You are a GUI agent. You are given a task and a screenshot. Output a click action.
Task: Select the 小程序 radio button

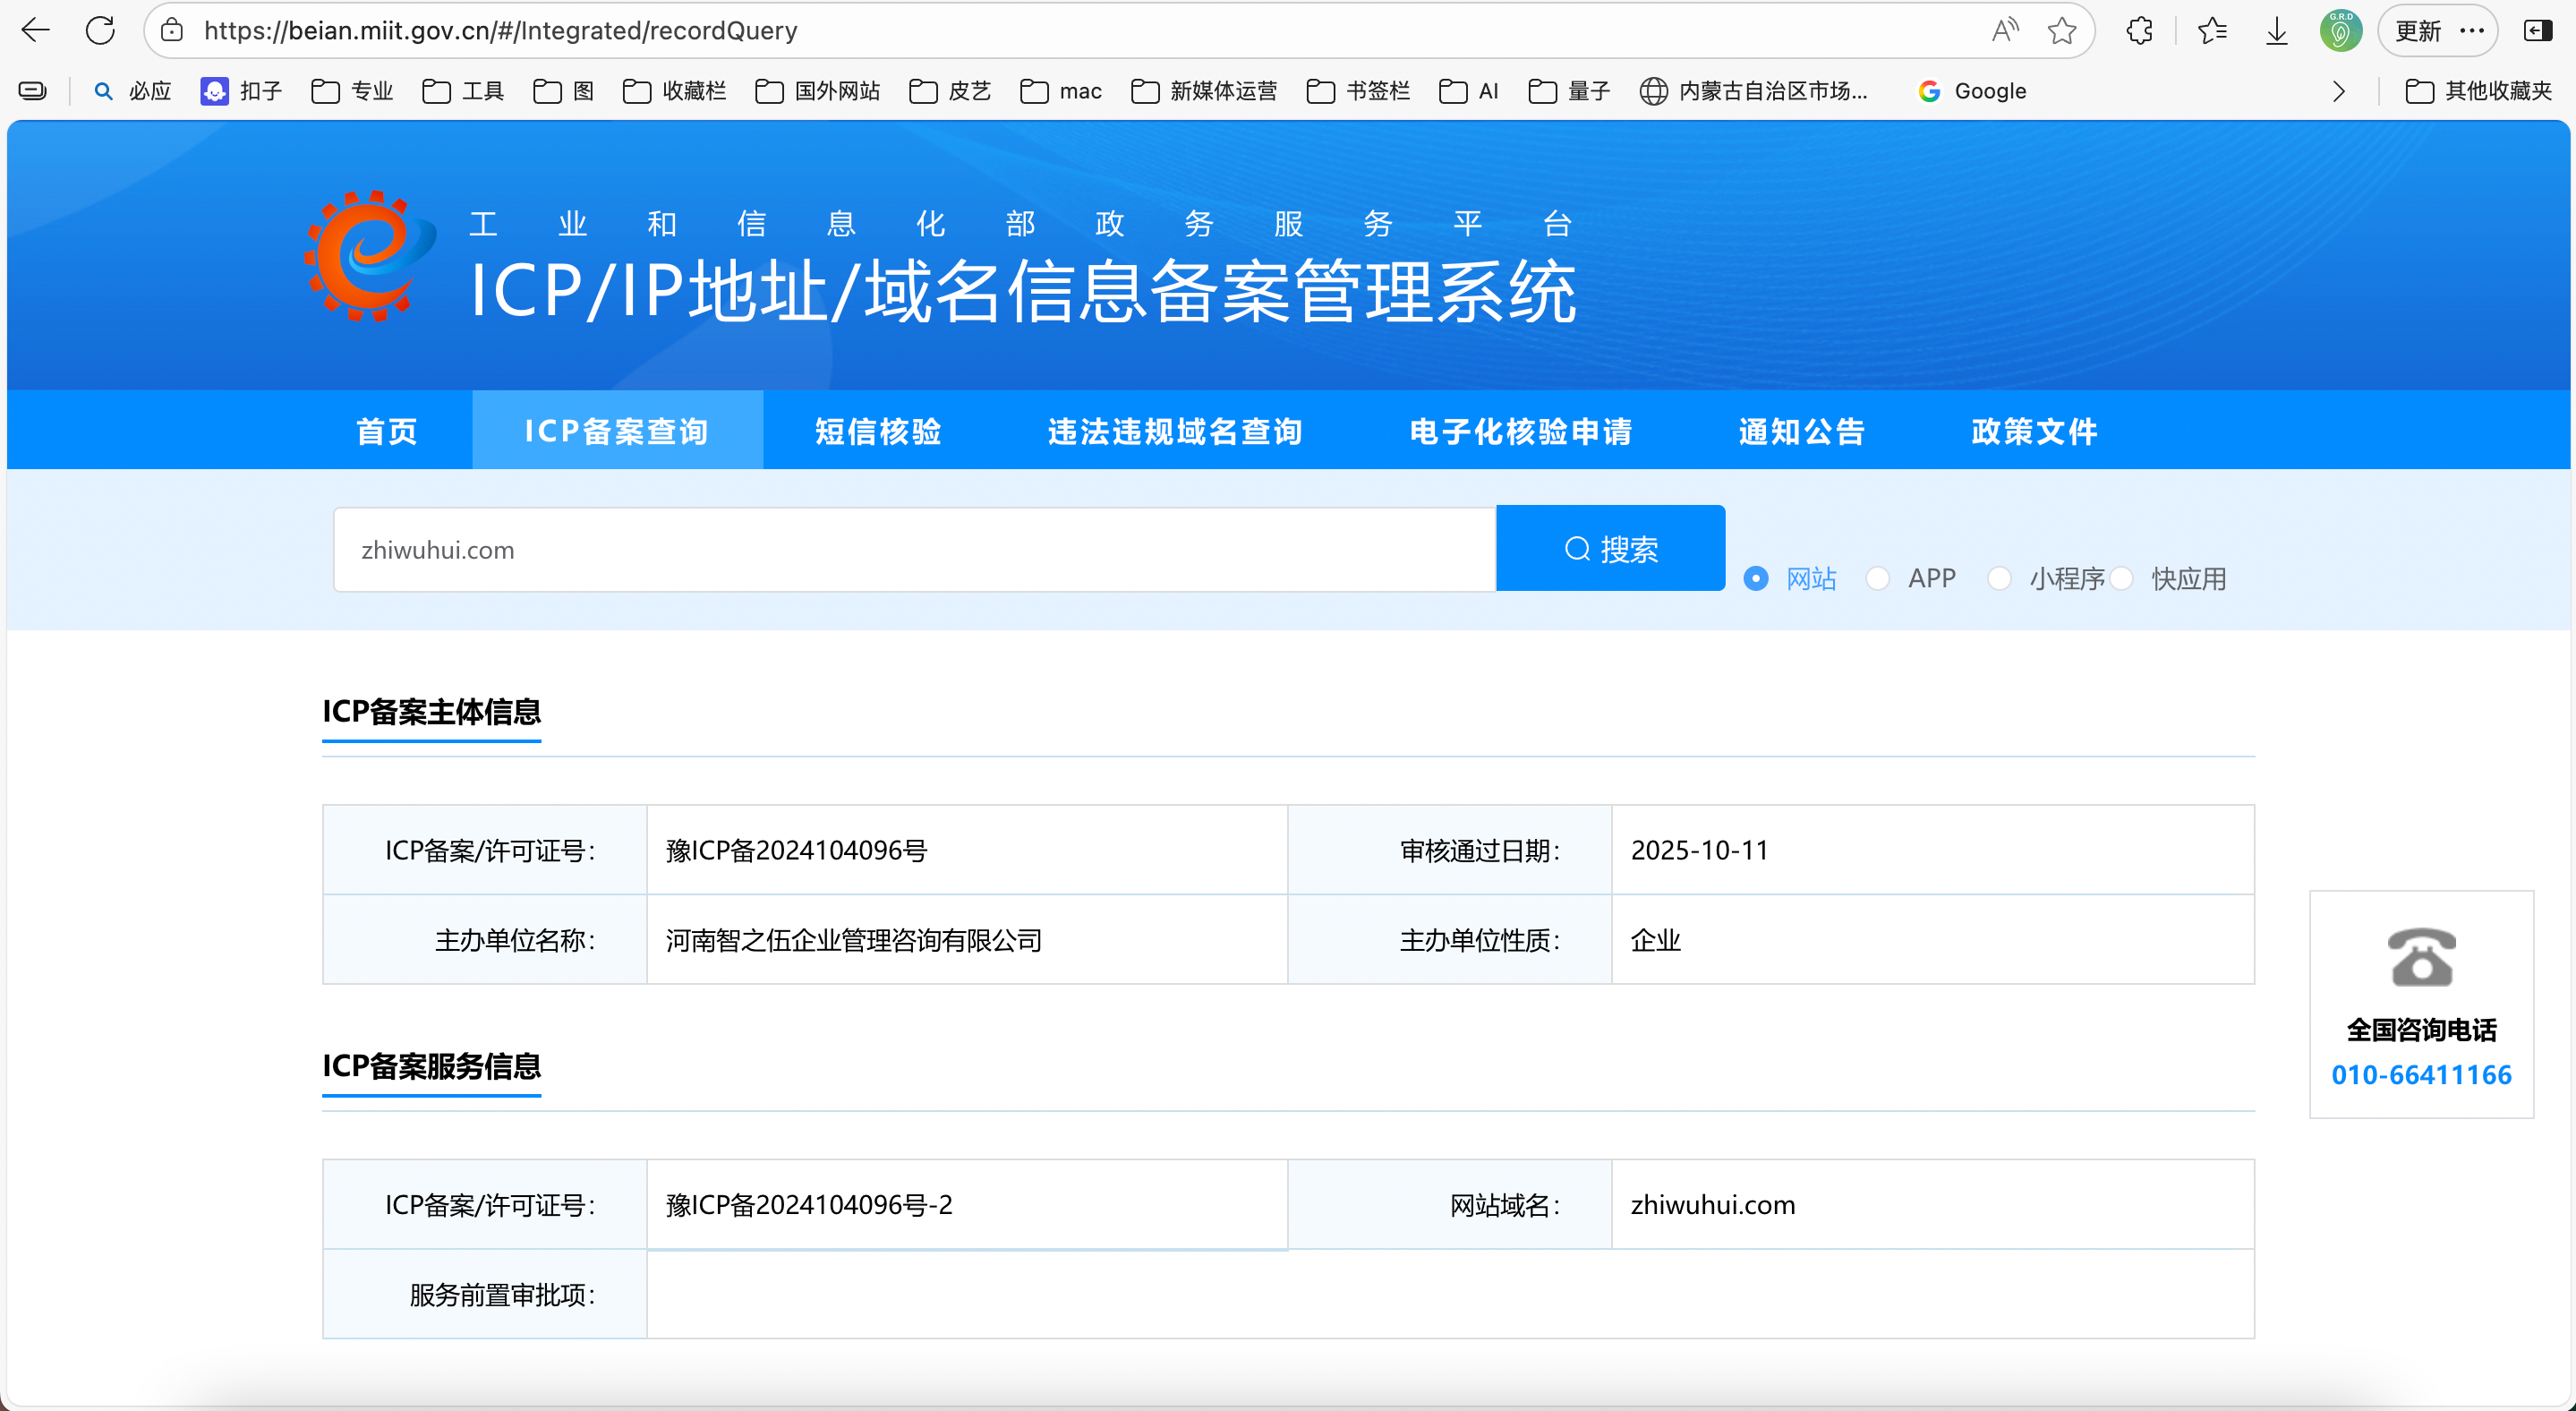tap(1999, 578)
